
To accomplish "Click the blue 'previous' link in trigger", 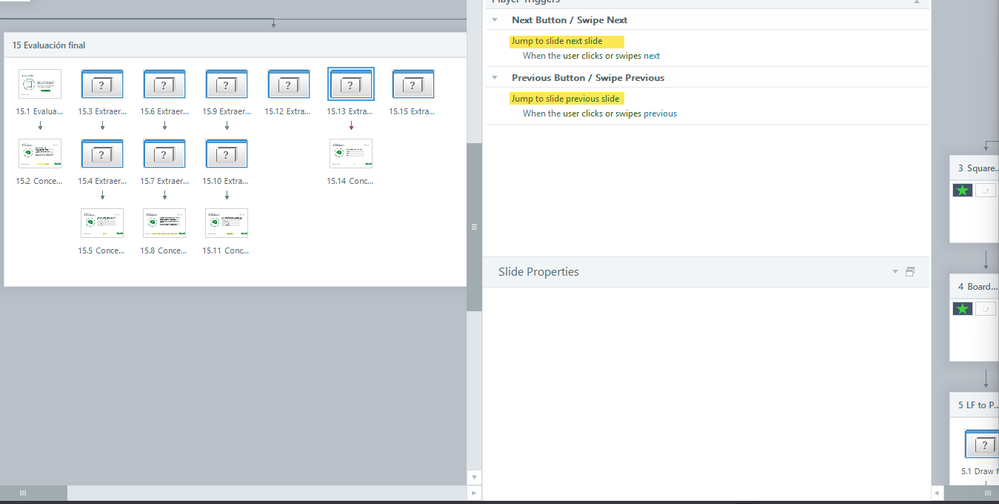I will click(660, 114).
